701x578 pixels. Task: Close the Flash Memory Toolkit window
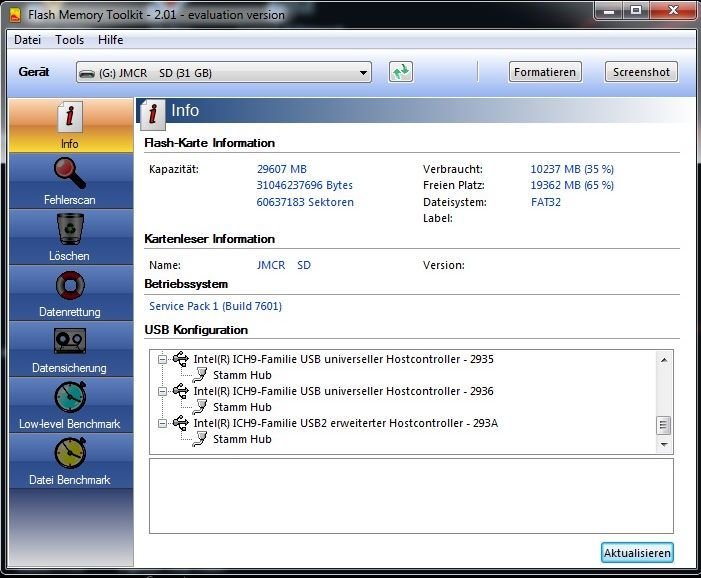tap(673, 10)
